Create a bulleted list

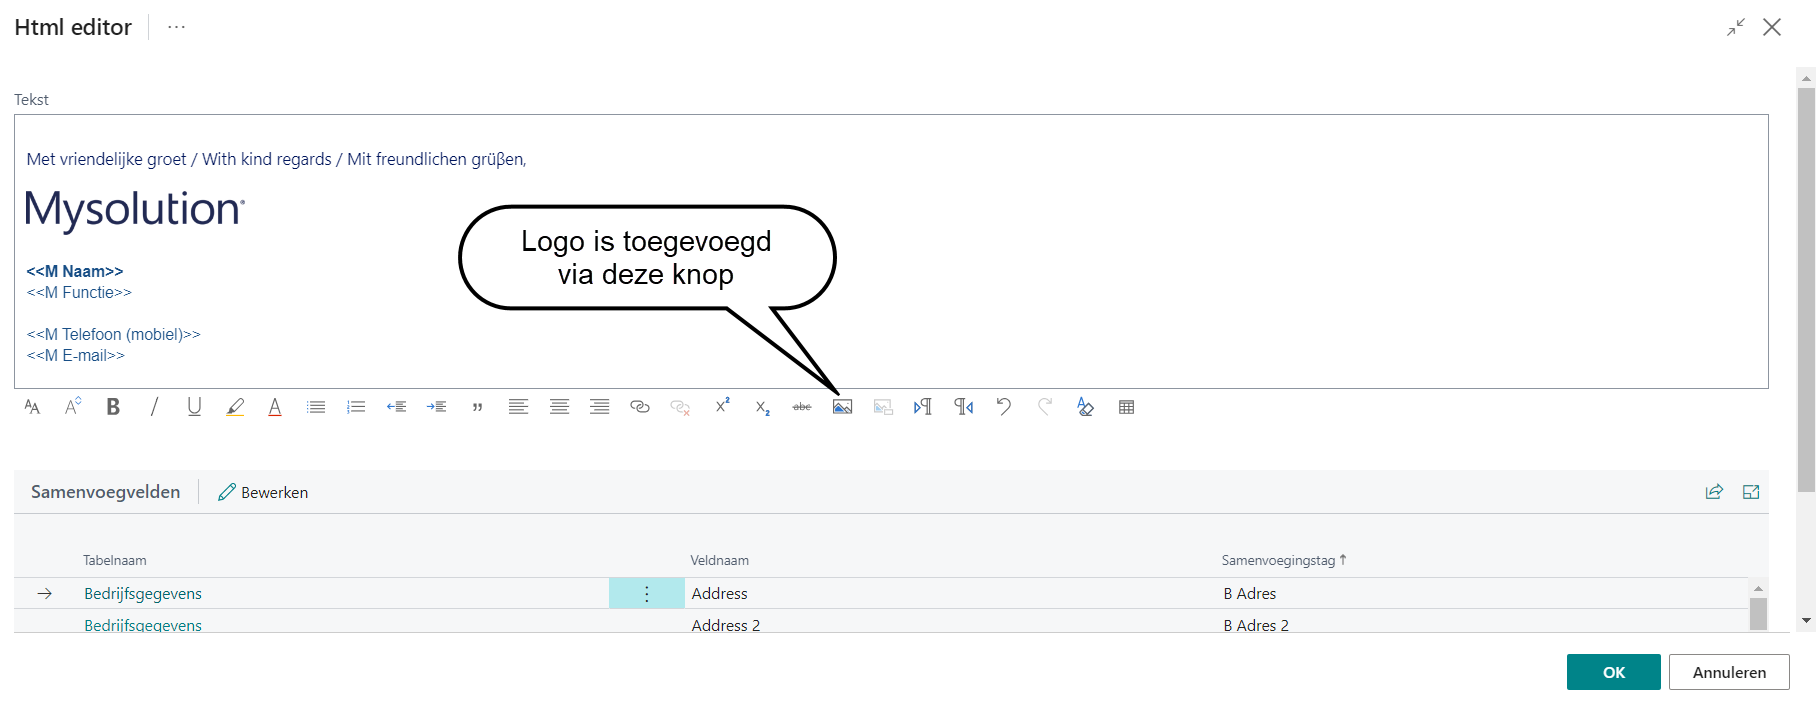(316, 407)
